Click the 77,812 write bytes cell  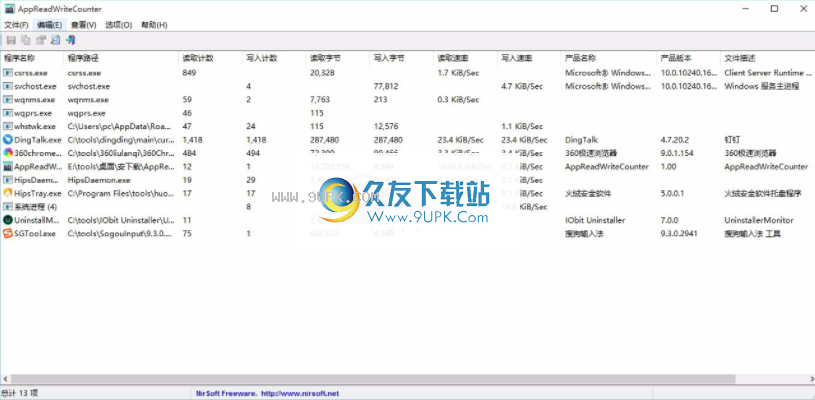(x=386, y=86)
